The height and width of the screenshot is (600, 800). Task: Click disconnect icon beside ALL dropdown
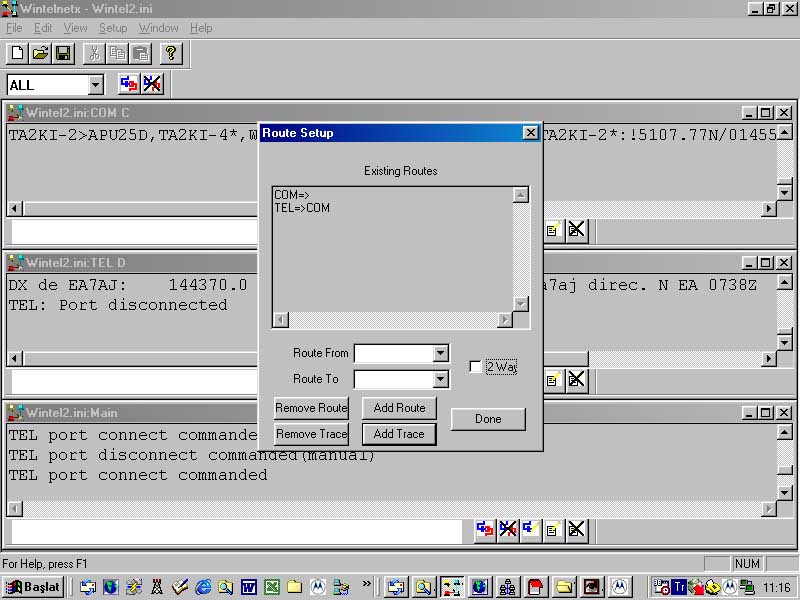click(152, 84)
